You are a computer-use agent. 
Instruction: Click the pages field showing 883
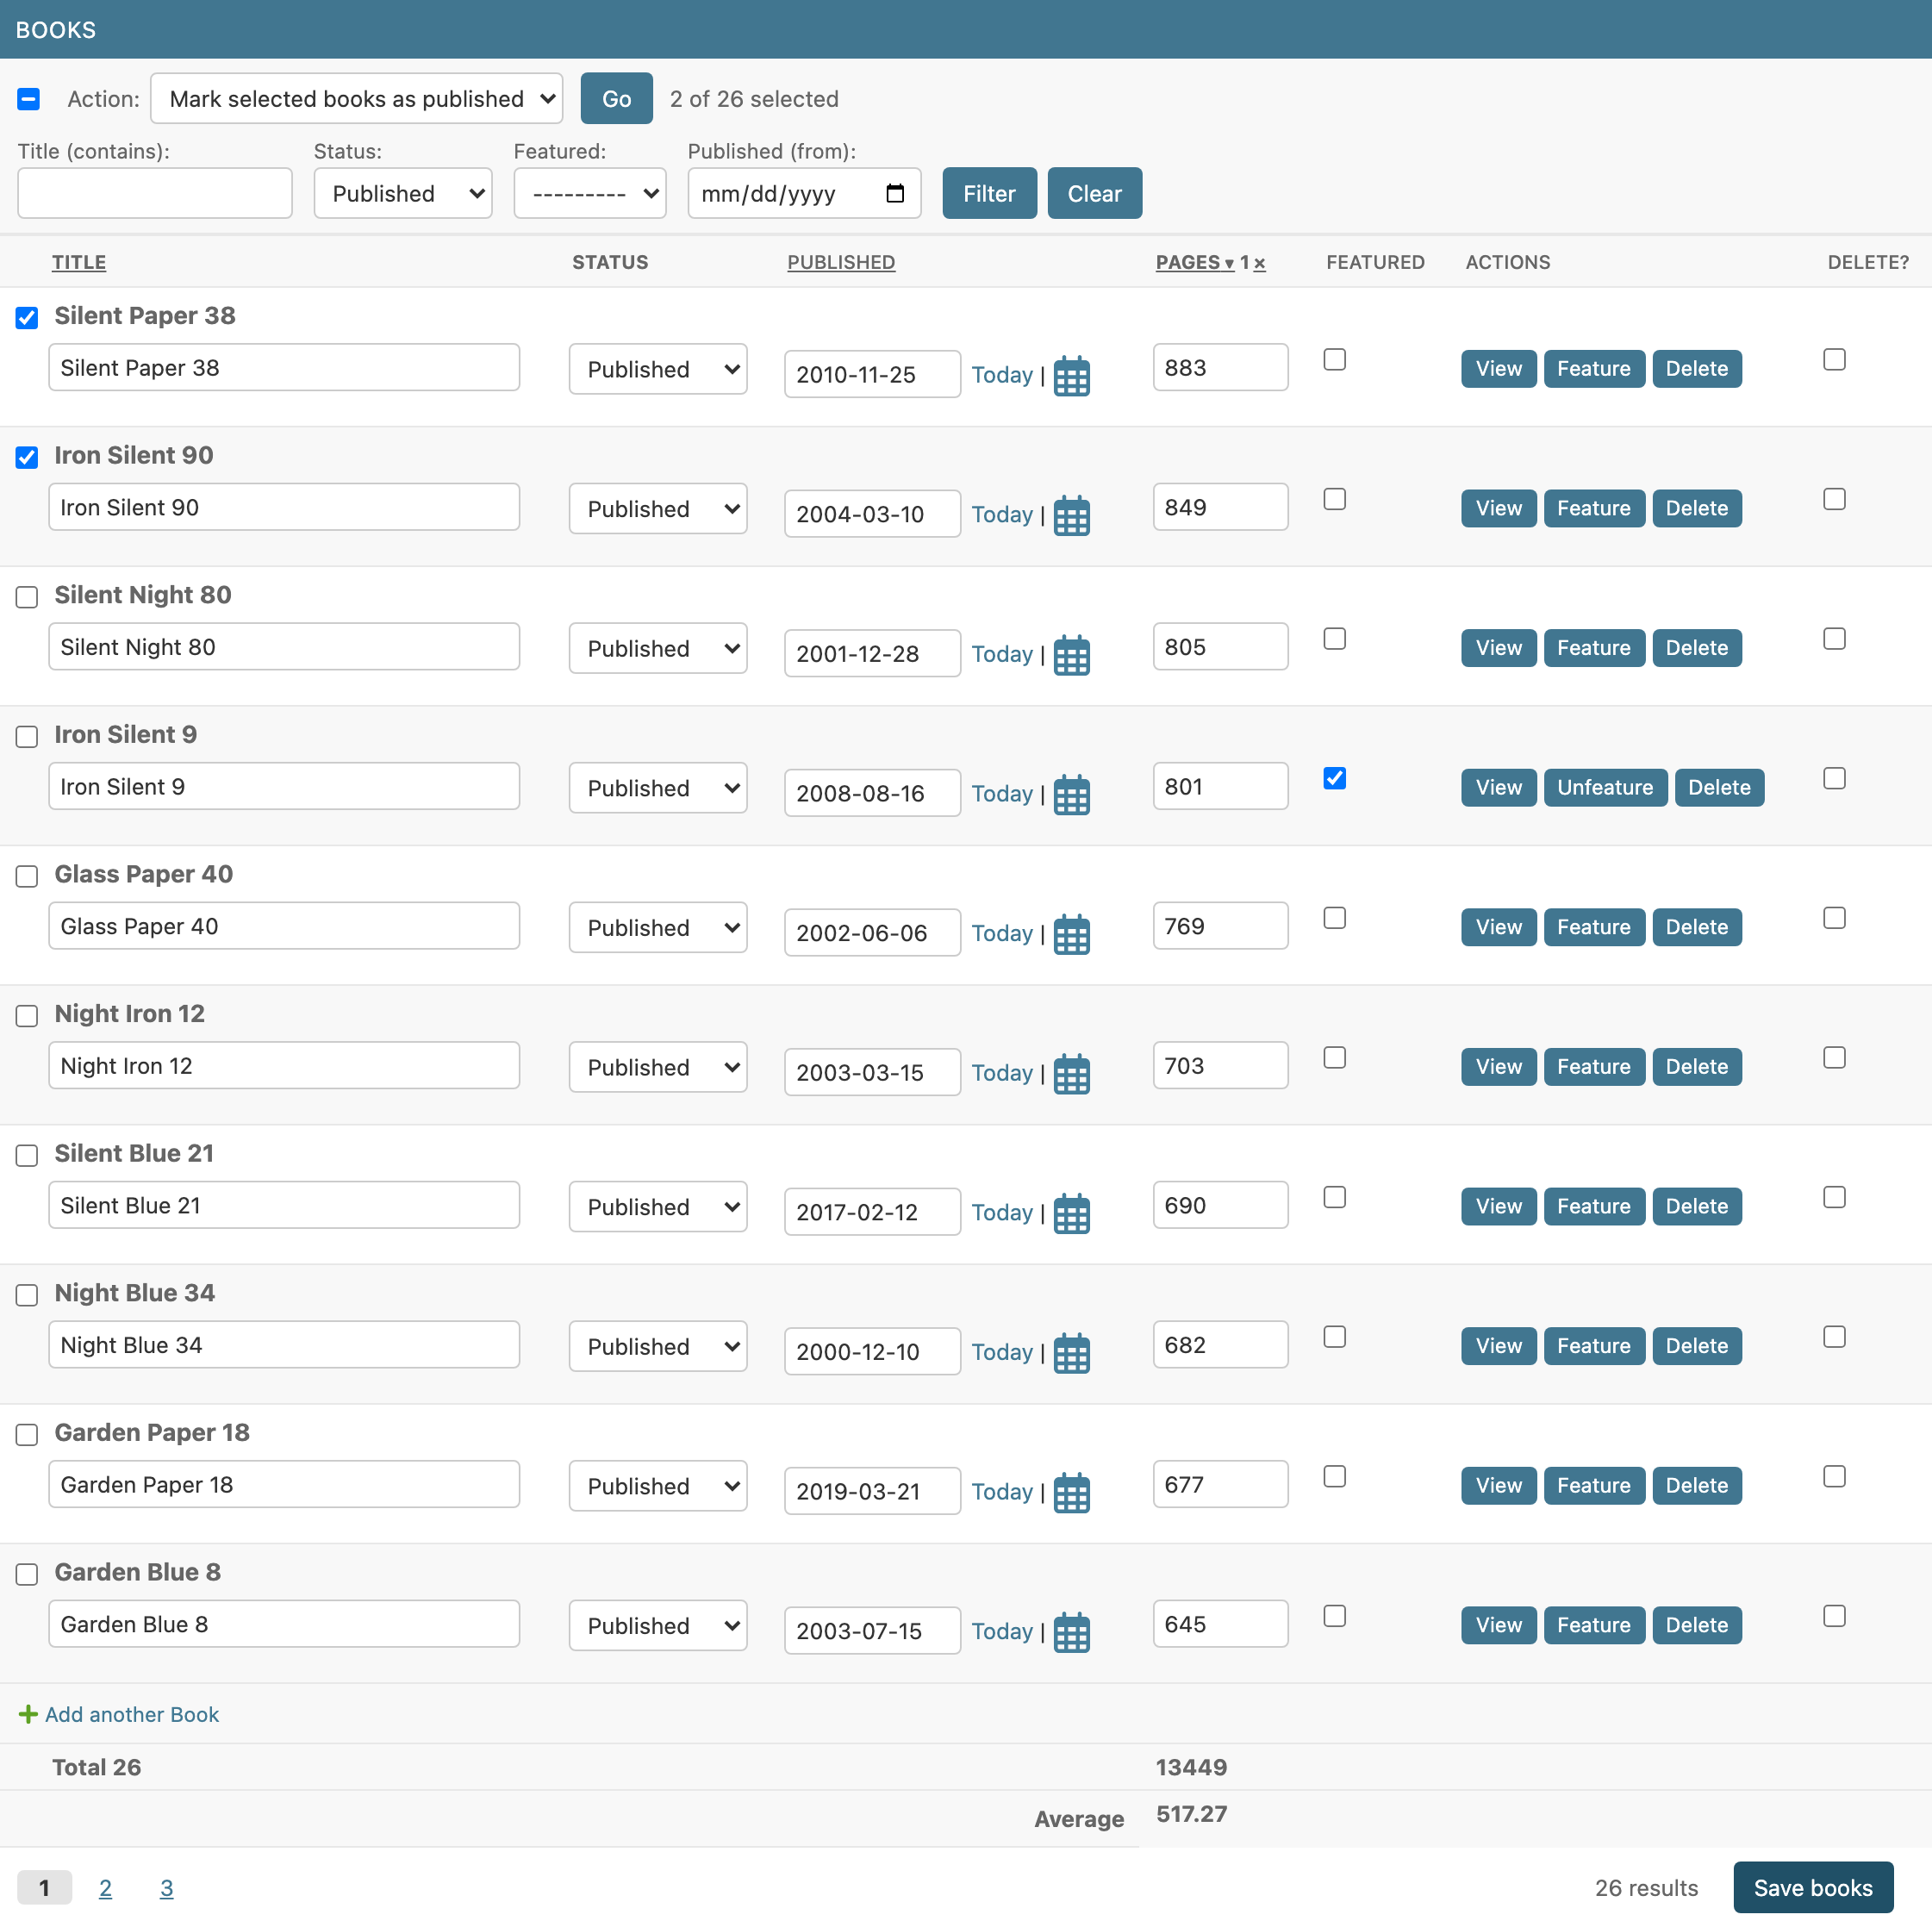tap(1220, 368)
